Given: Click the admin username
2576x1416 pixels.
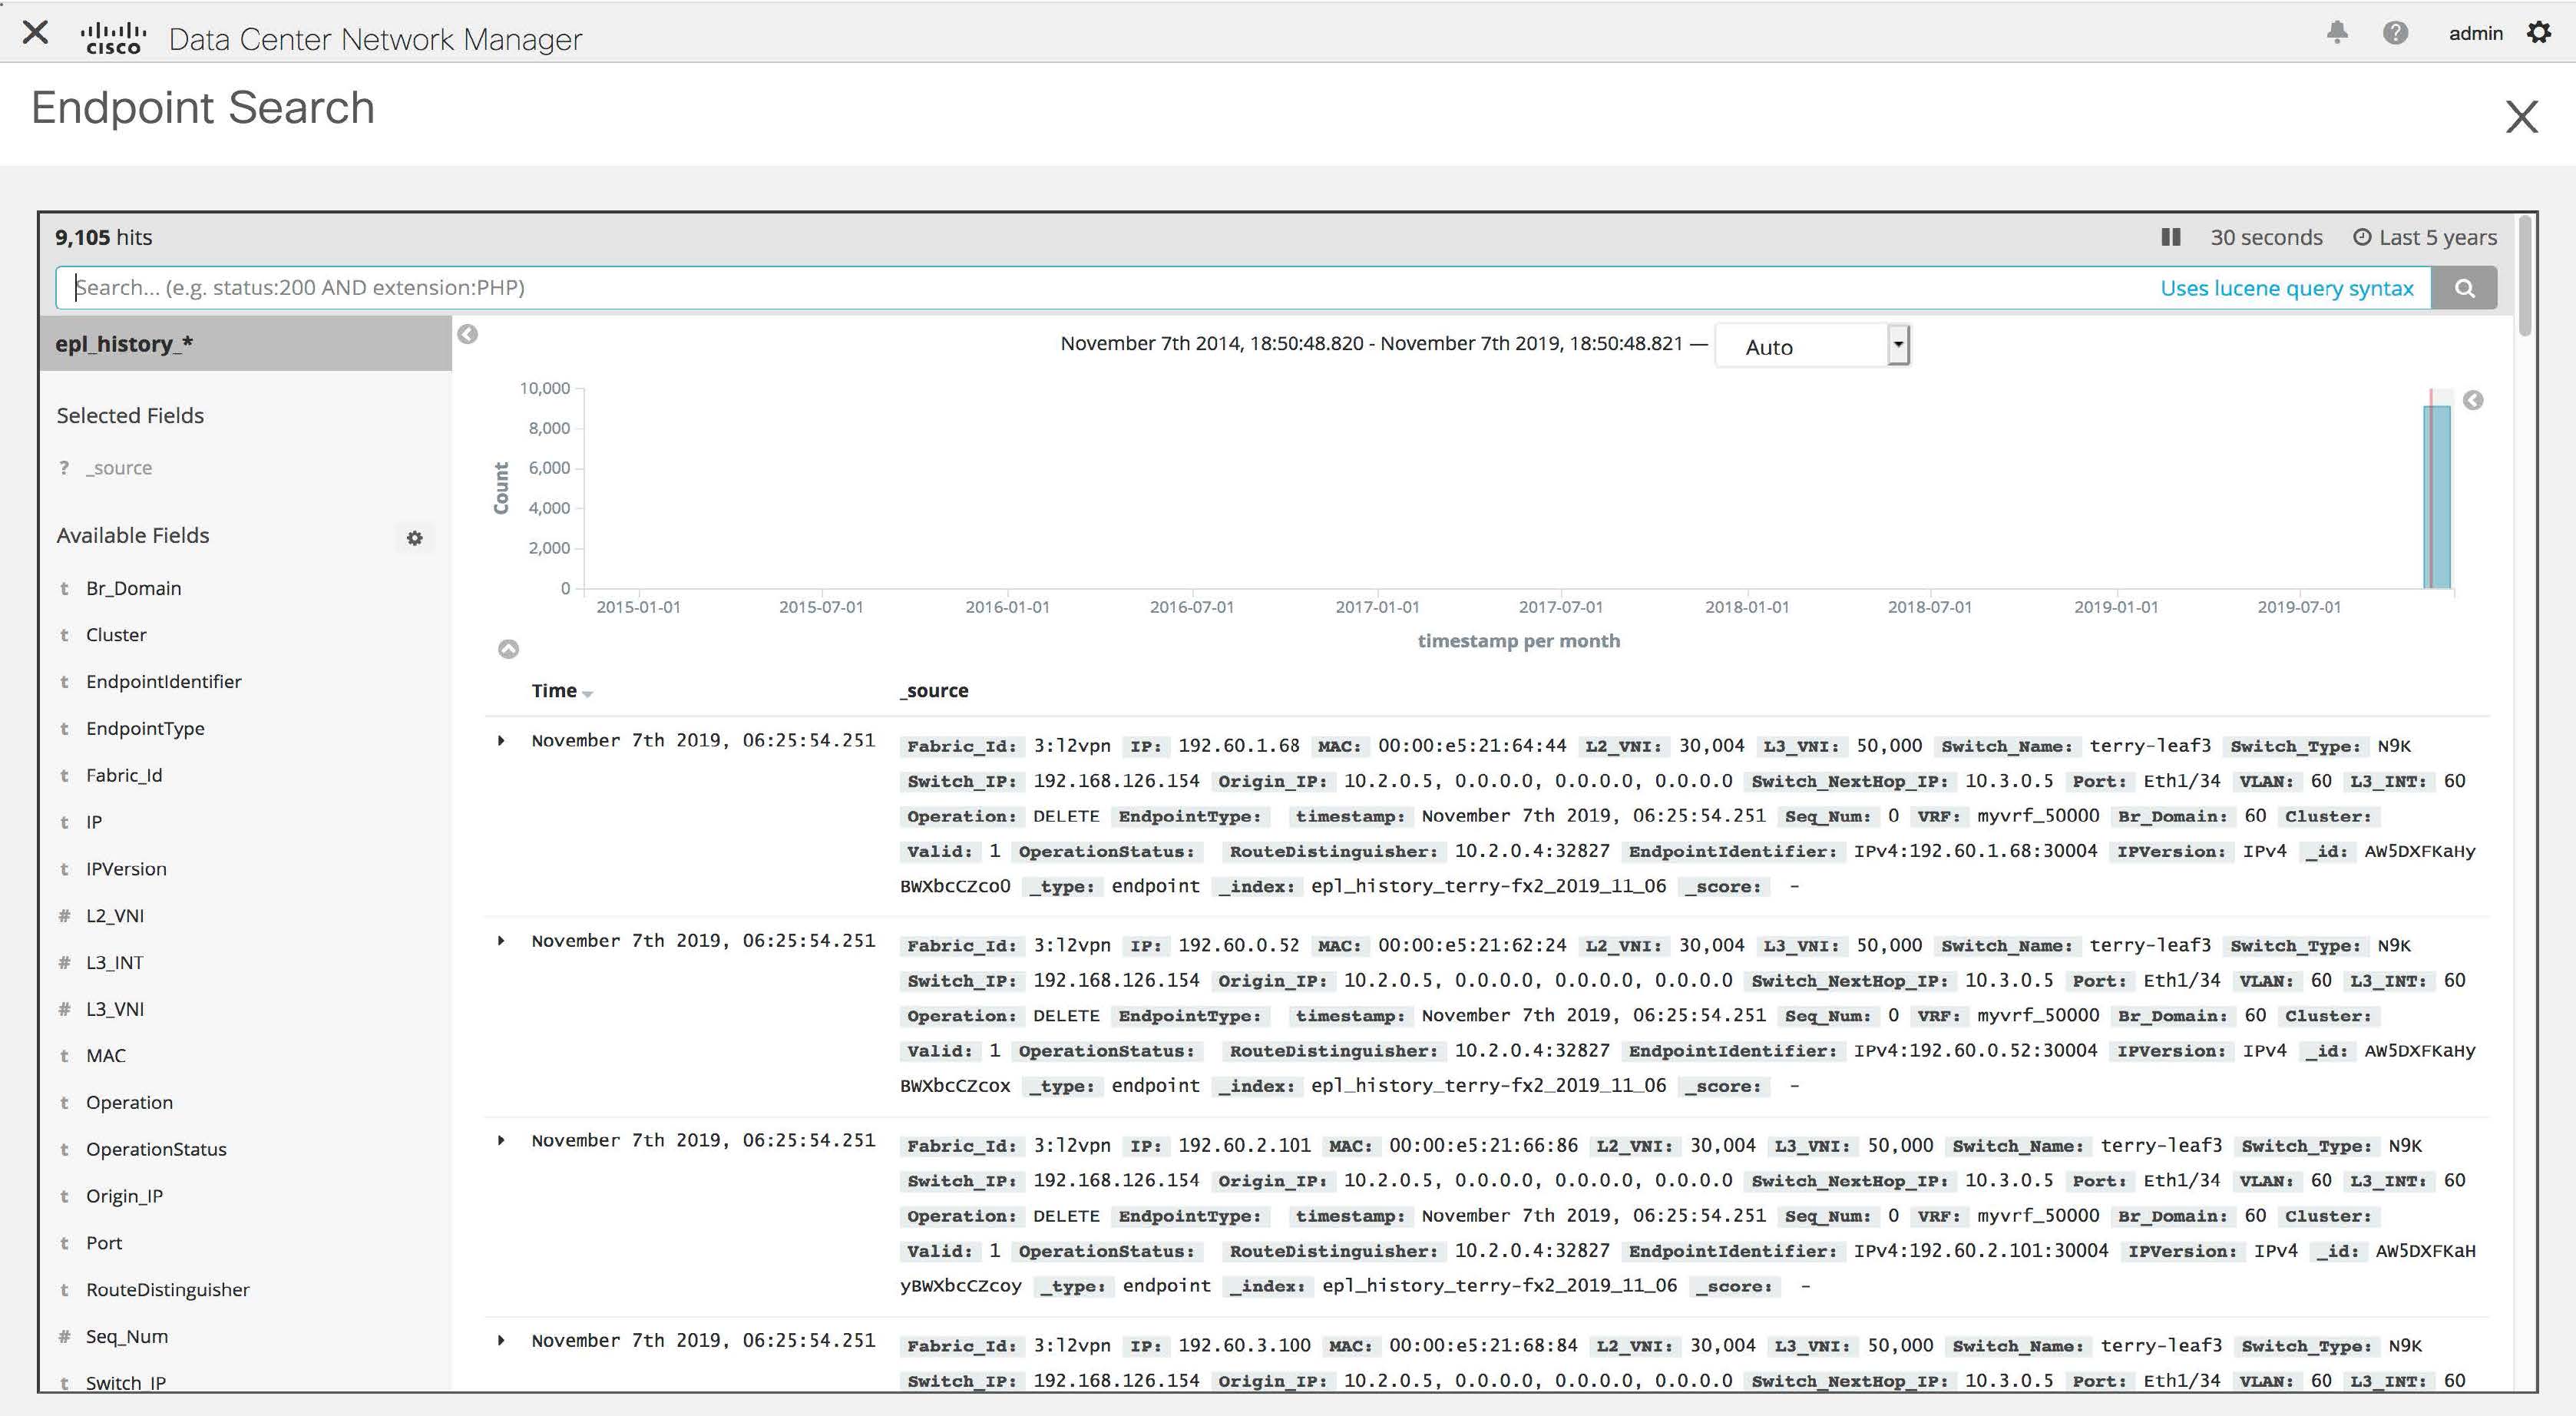Looking at the screenshot, I should [x=2475, y=33].
